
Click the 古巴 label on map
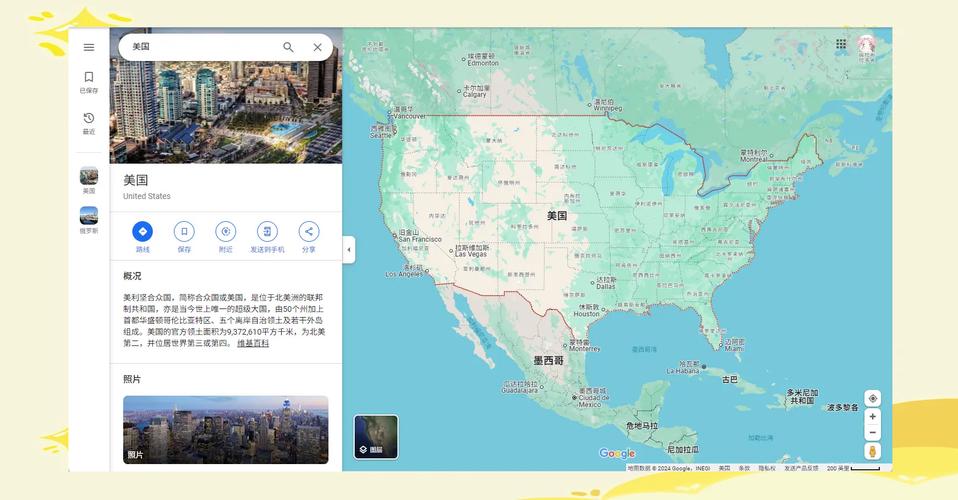[729, 380]
